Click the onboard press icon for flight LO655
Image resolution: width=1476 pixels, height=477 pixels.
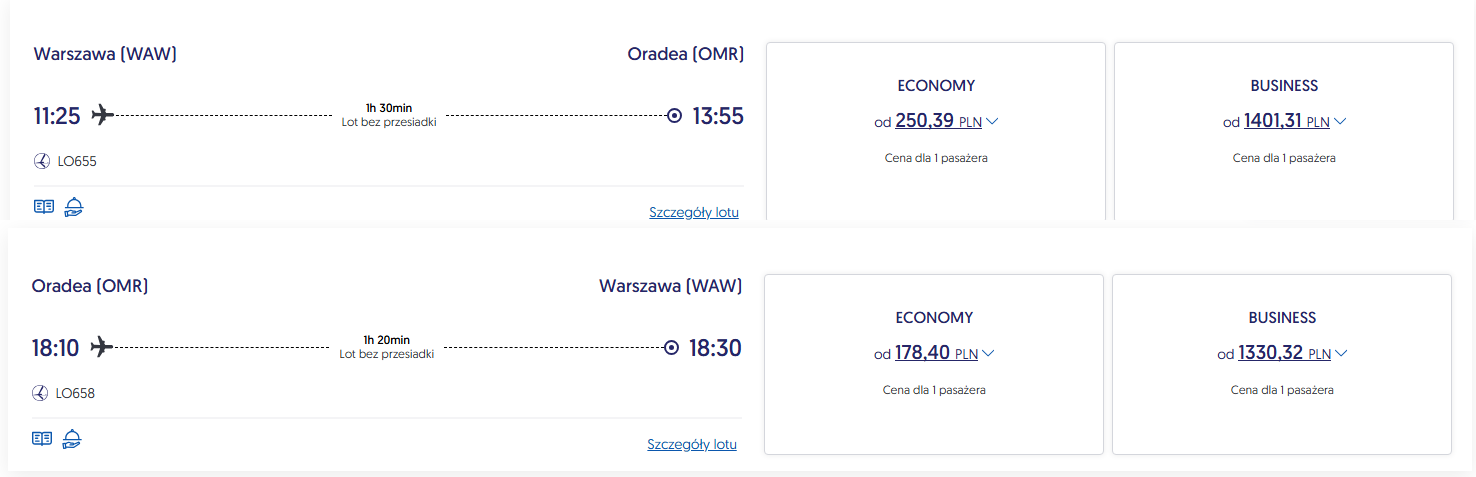coord(43,207)
